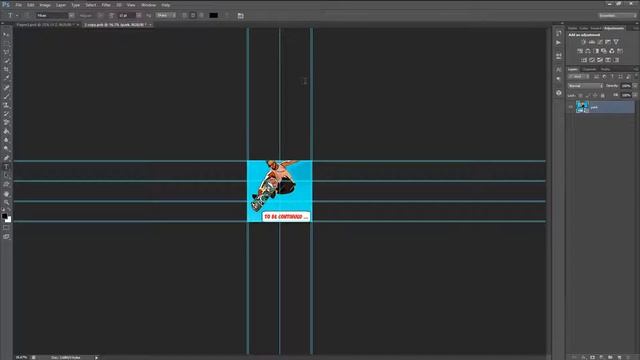Image resolution: width=640 pixels, height=360 pixels.
Task: Select the Brush tool
Action: pos(6,96)
